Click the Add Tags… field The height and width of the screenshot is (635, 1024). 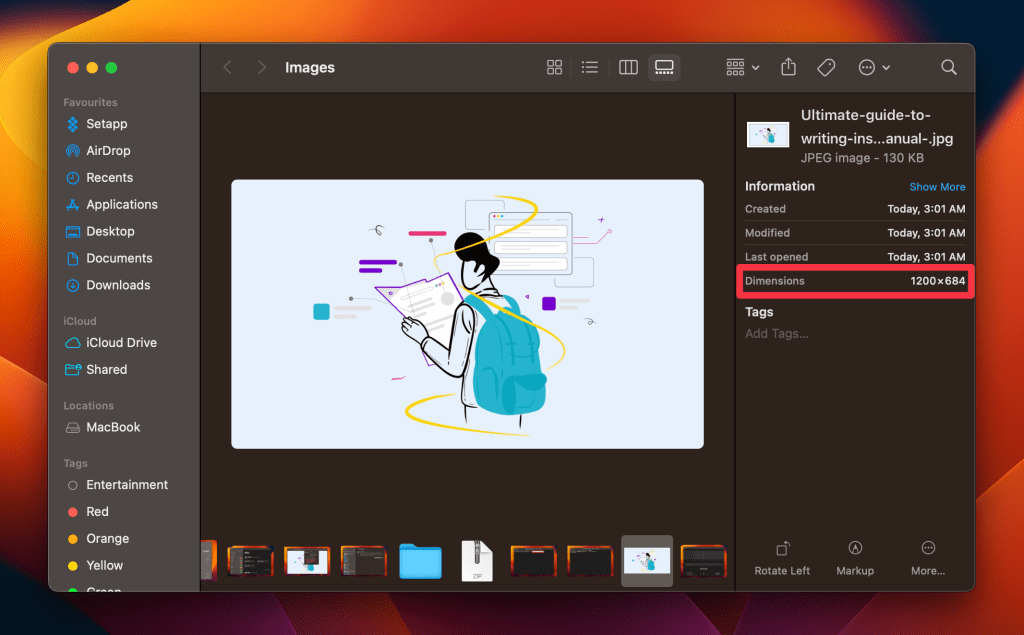[x=777, y=333]
